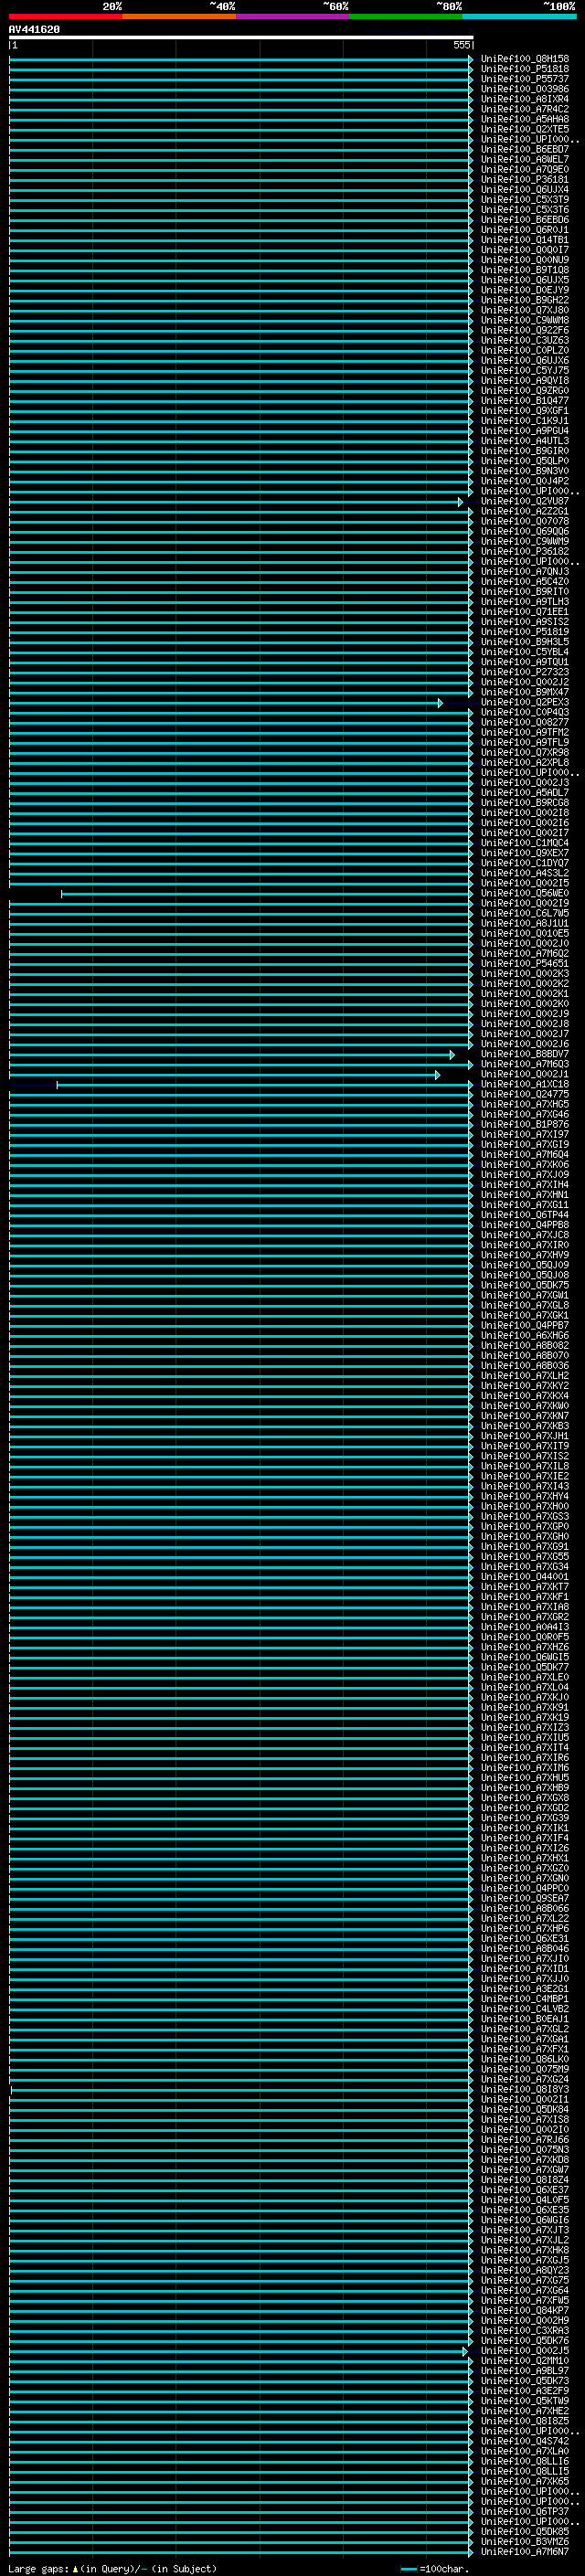
Task: Select hit label UniRef100_C5YJ75
Action: [x=525, y=370]
